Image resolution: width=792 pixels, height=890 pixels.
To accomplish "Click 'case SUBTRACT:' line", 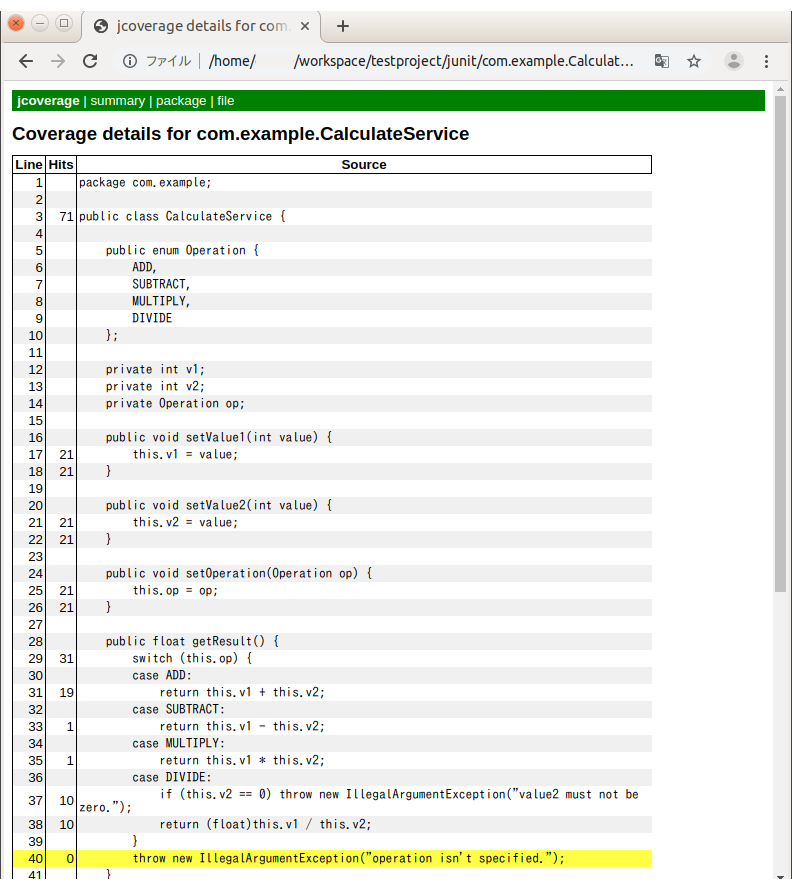I will 179,710.
